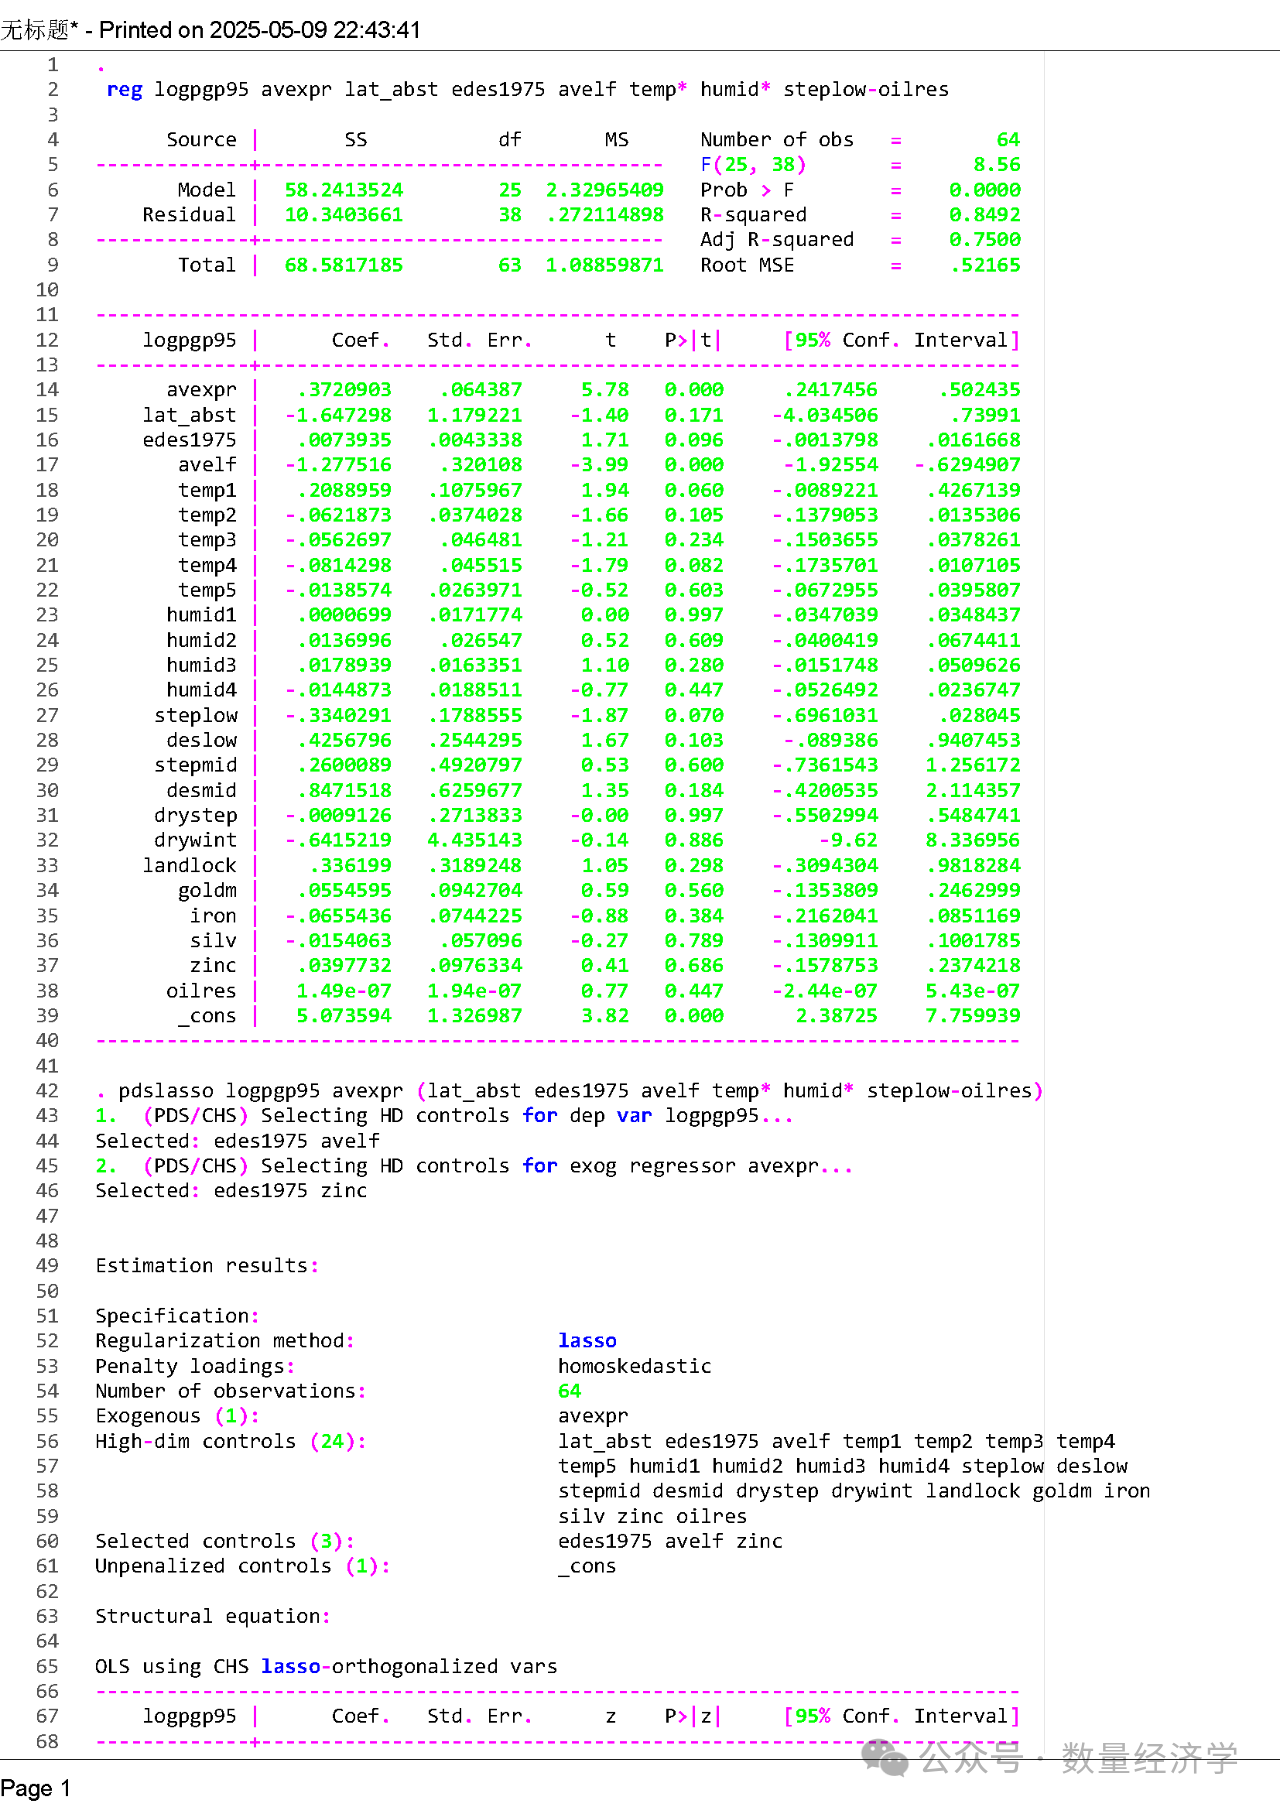Click the Total SS value 68.5817185
The height and width of the screenshot is (1810, 1280).
pos(344,265)
